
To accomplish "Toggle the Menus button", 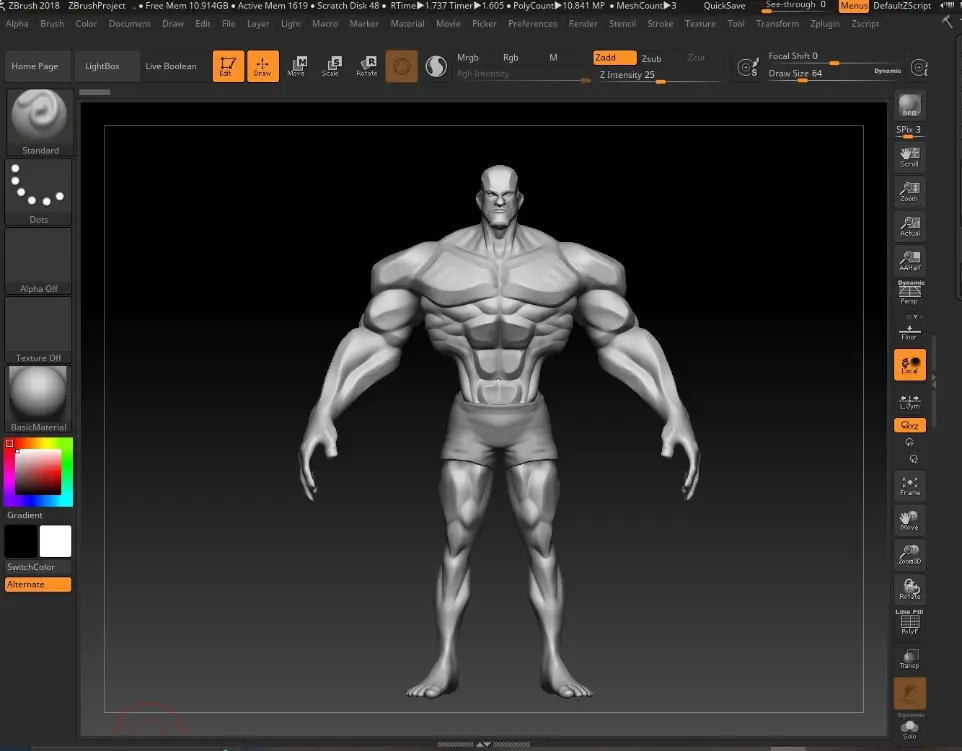I will tap(854, 6).
